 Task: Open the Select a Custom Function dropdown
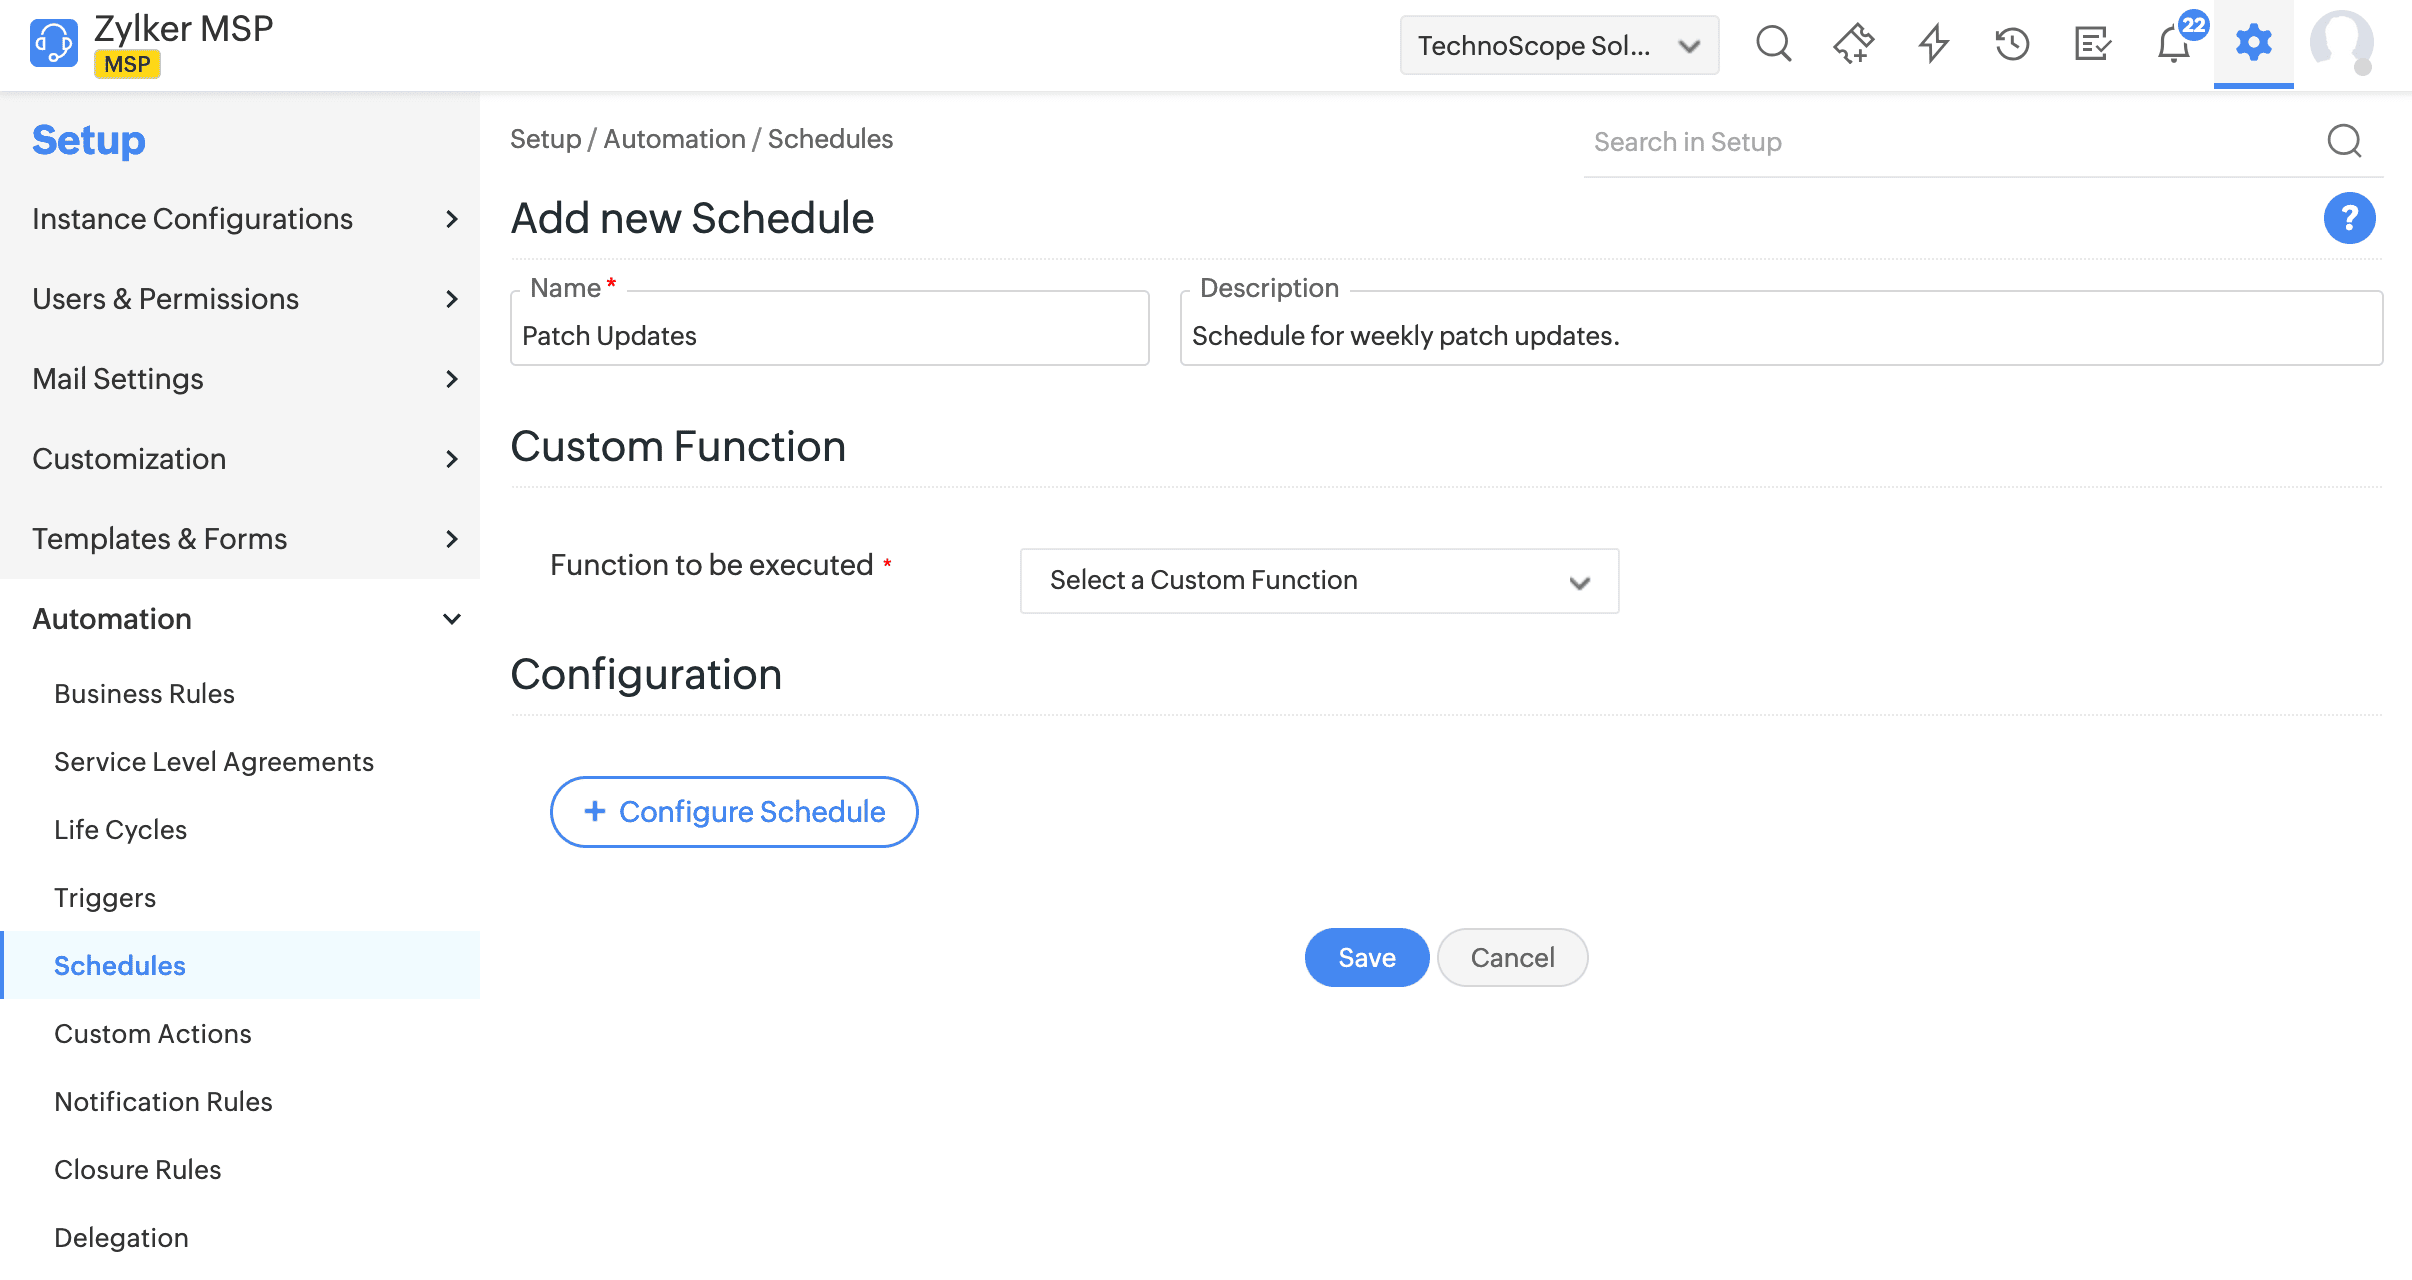coord(1318,581)
